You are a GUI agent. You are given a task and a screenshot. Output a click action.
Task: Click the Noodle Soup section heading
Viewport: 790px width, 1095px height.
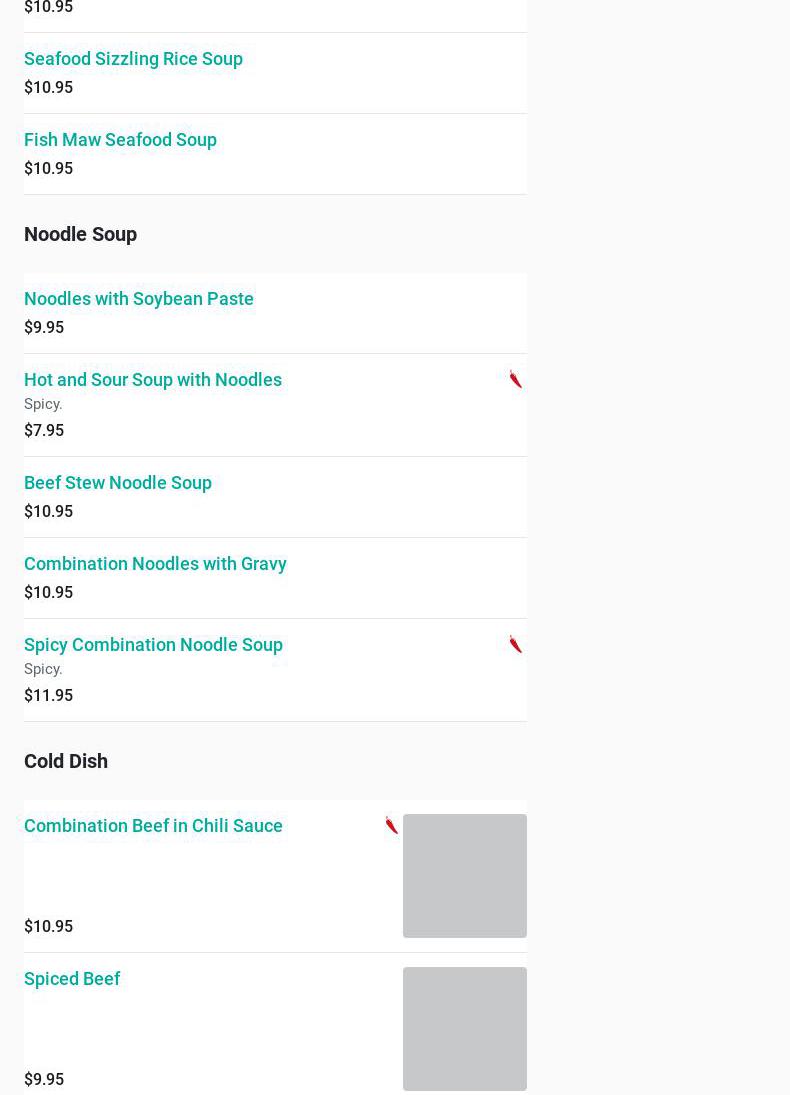pos(80,234)
